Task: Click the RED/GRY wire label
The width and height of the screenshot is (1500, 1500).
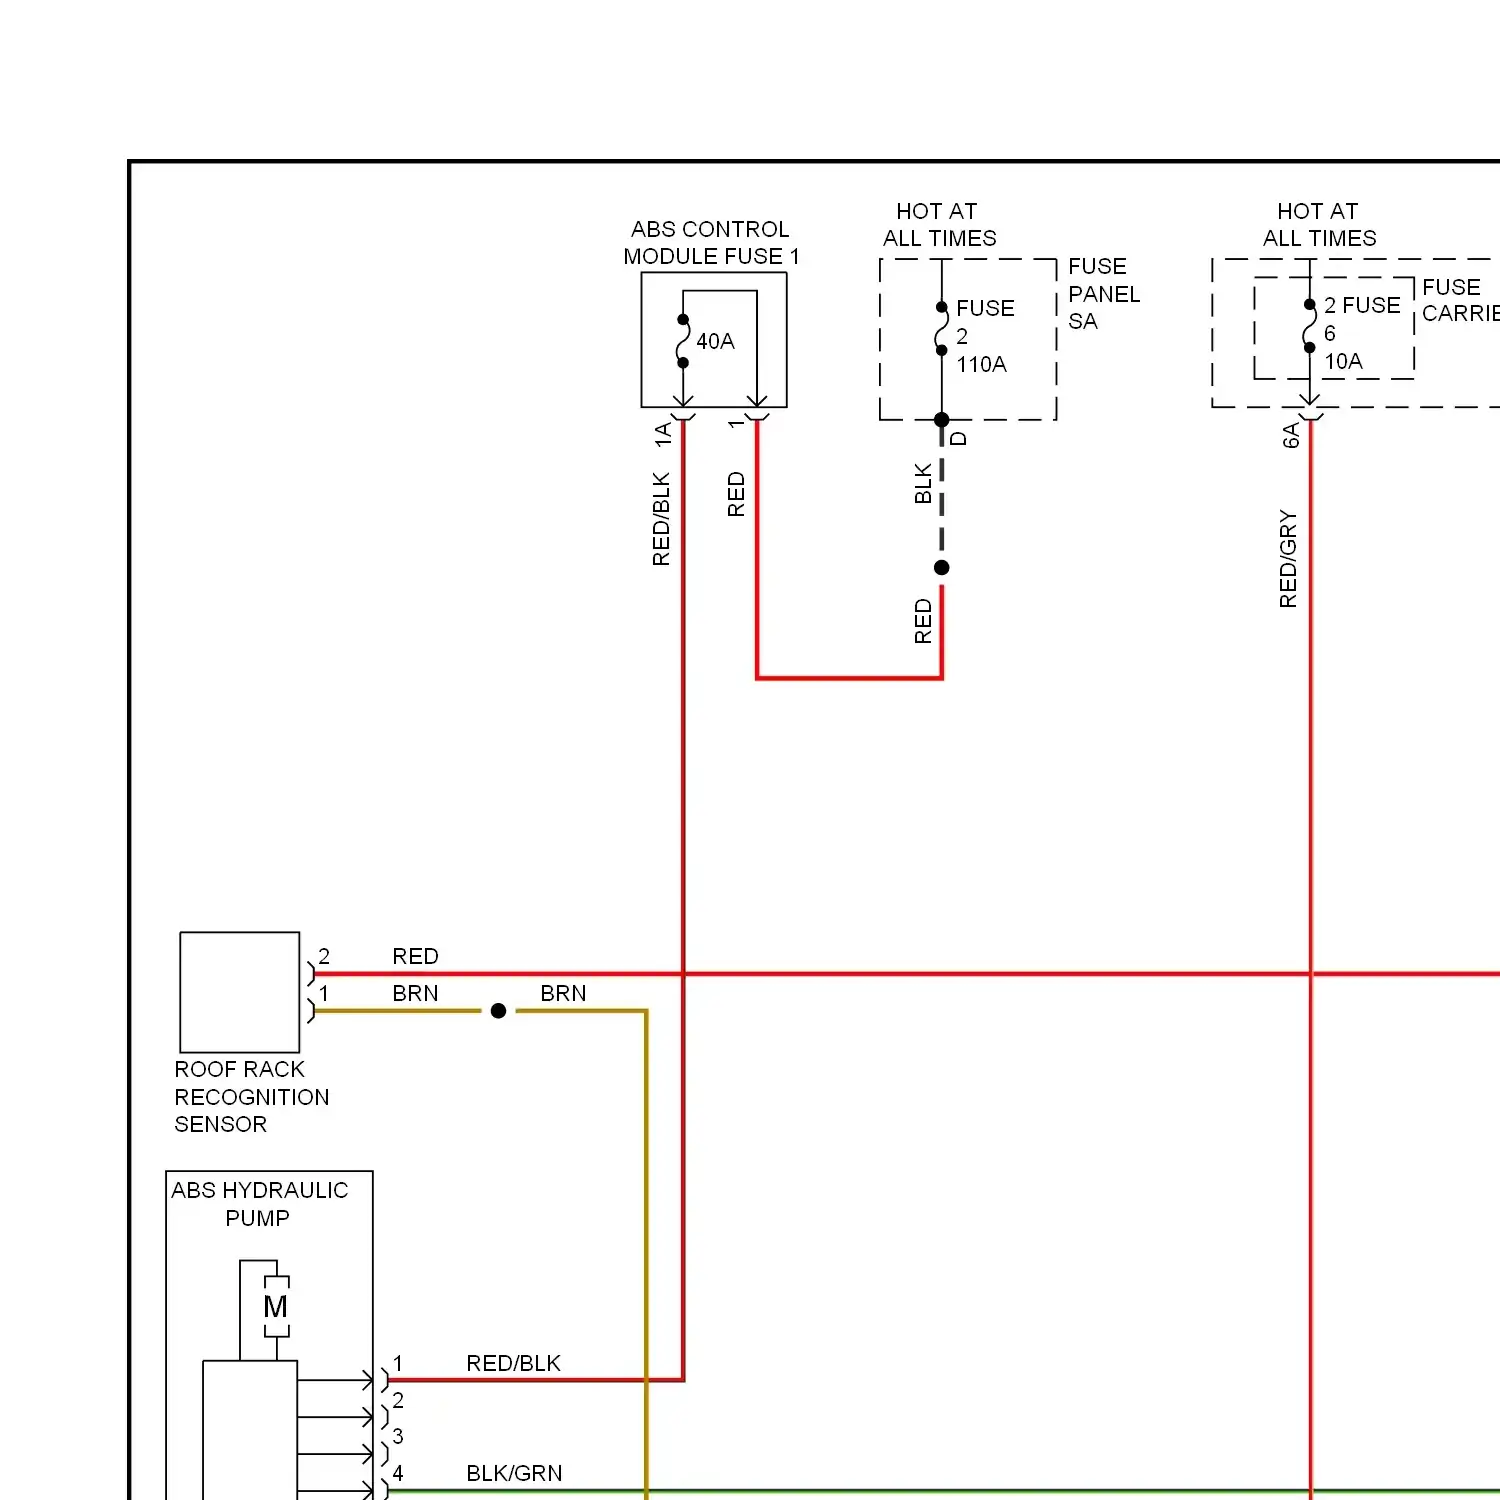Action: (x=1288, y=559)
